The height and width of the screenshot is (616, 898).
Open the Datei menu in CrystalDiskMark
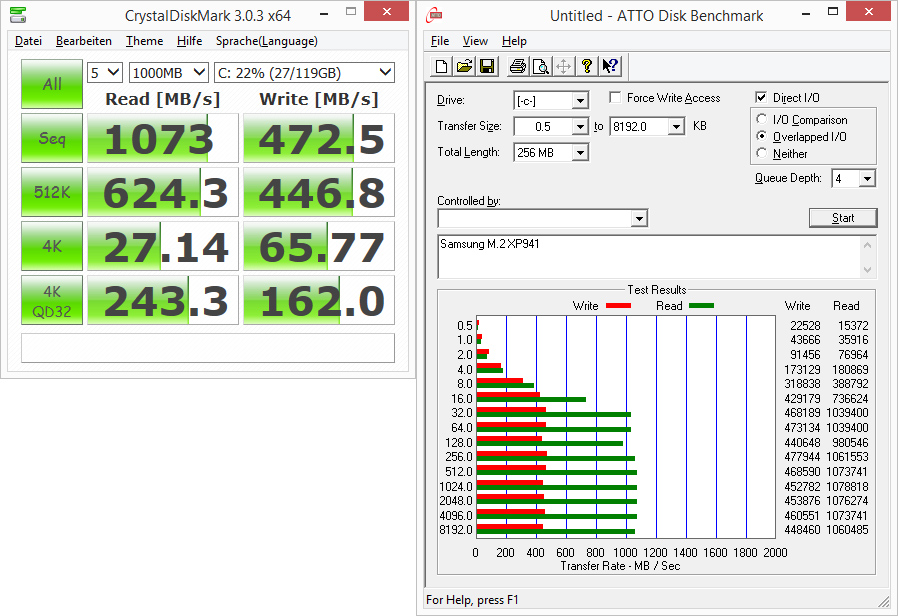[28, 41]
